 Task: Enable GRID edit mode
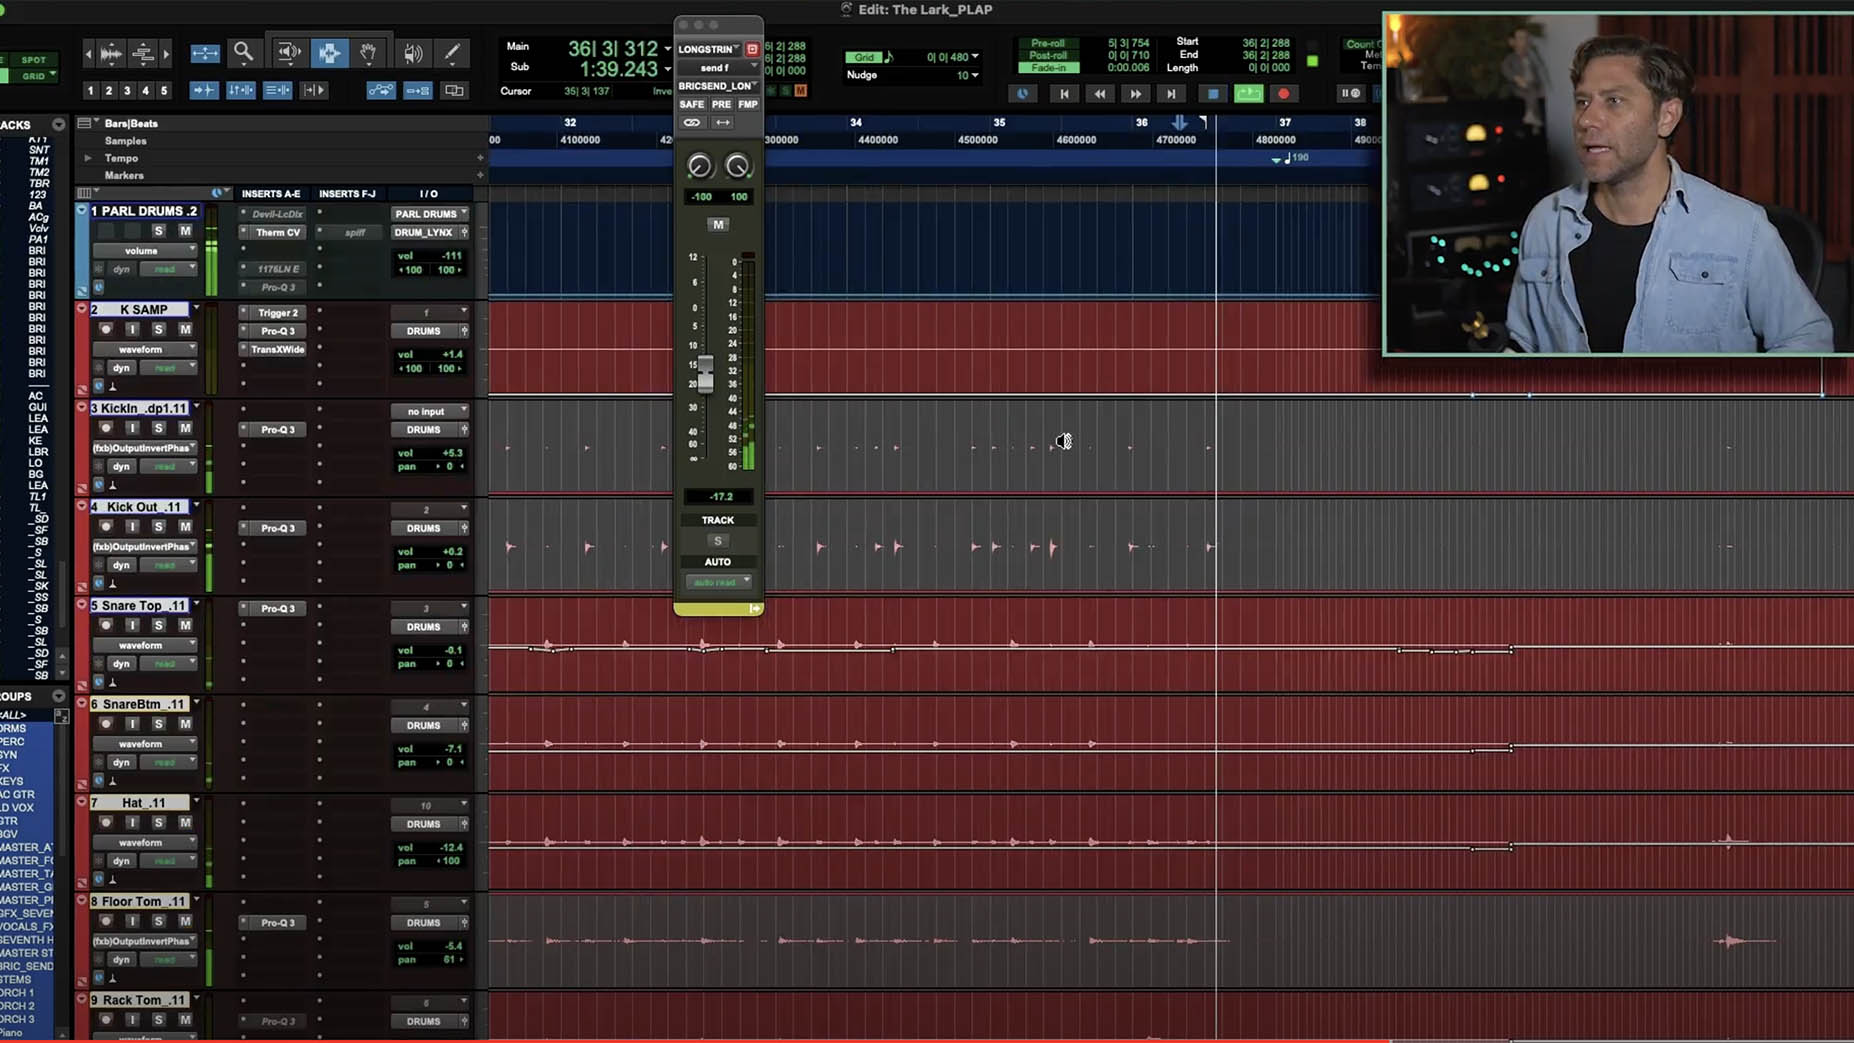[x=33, y=76]
